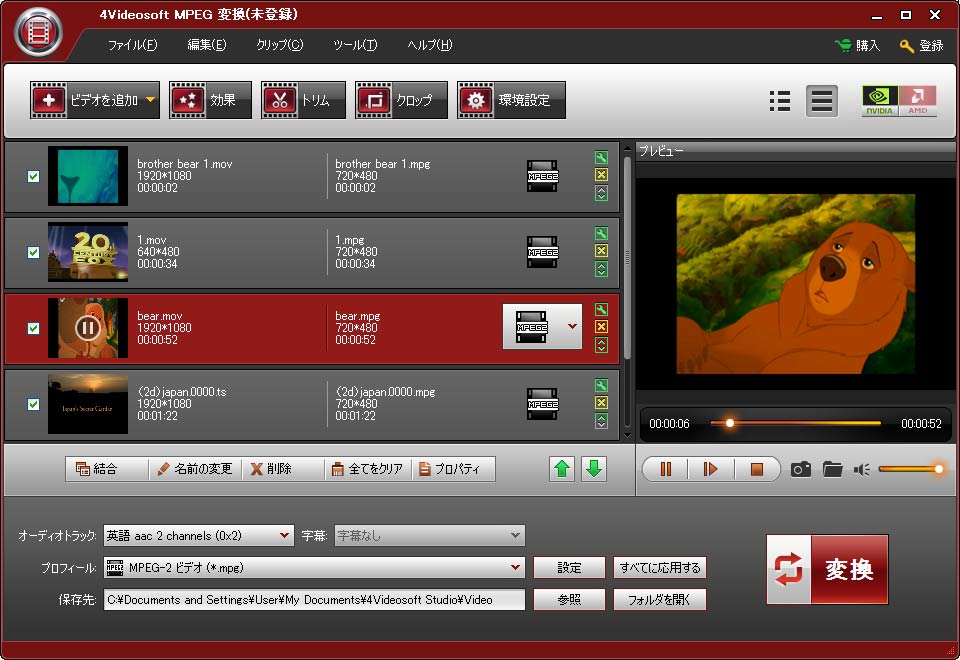Take a snapshot with the camera icon
This screenshot has height=660, width=960.
(800, 469)
